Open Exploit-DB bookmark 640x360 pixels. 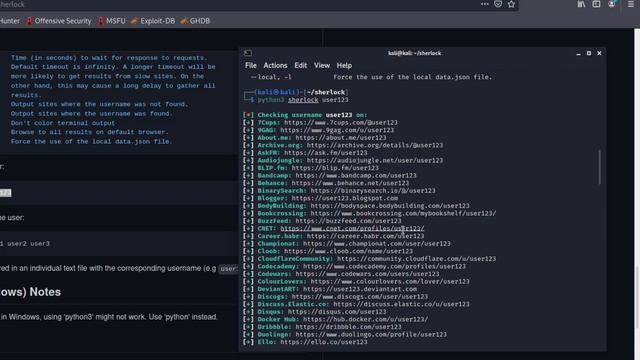[x=153, y=21]
